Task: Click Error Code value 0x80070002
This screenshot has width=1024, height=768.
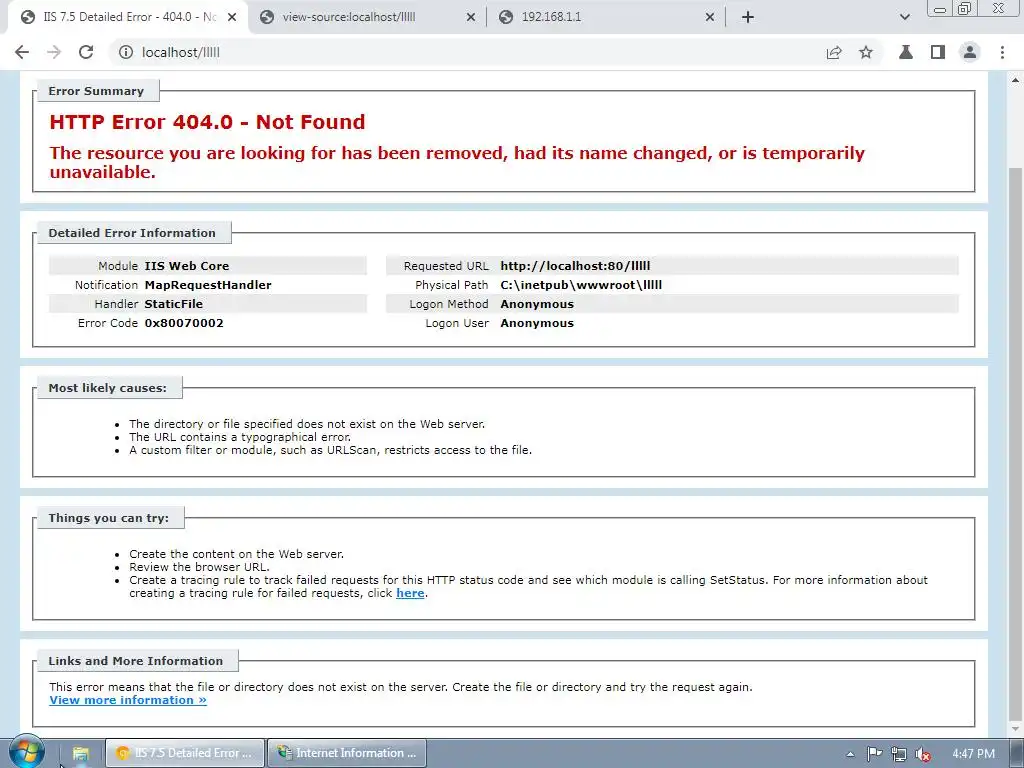Action: [x=184, y=323]
